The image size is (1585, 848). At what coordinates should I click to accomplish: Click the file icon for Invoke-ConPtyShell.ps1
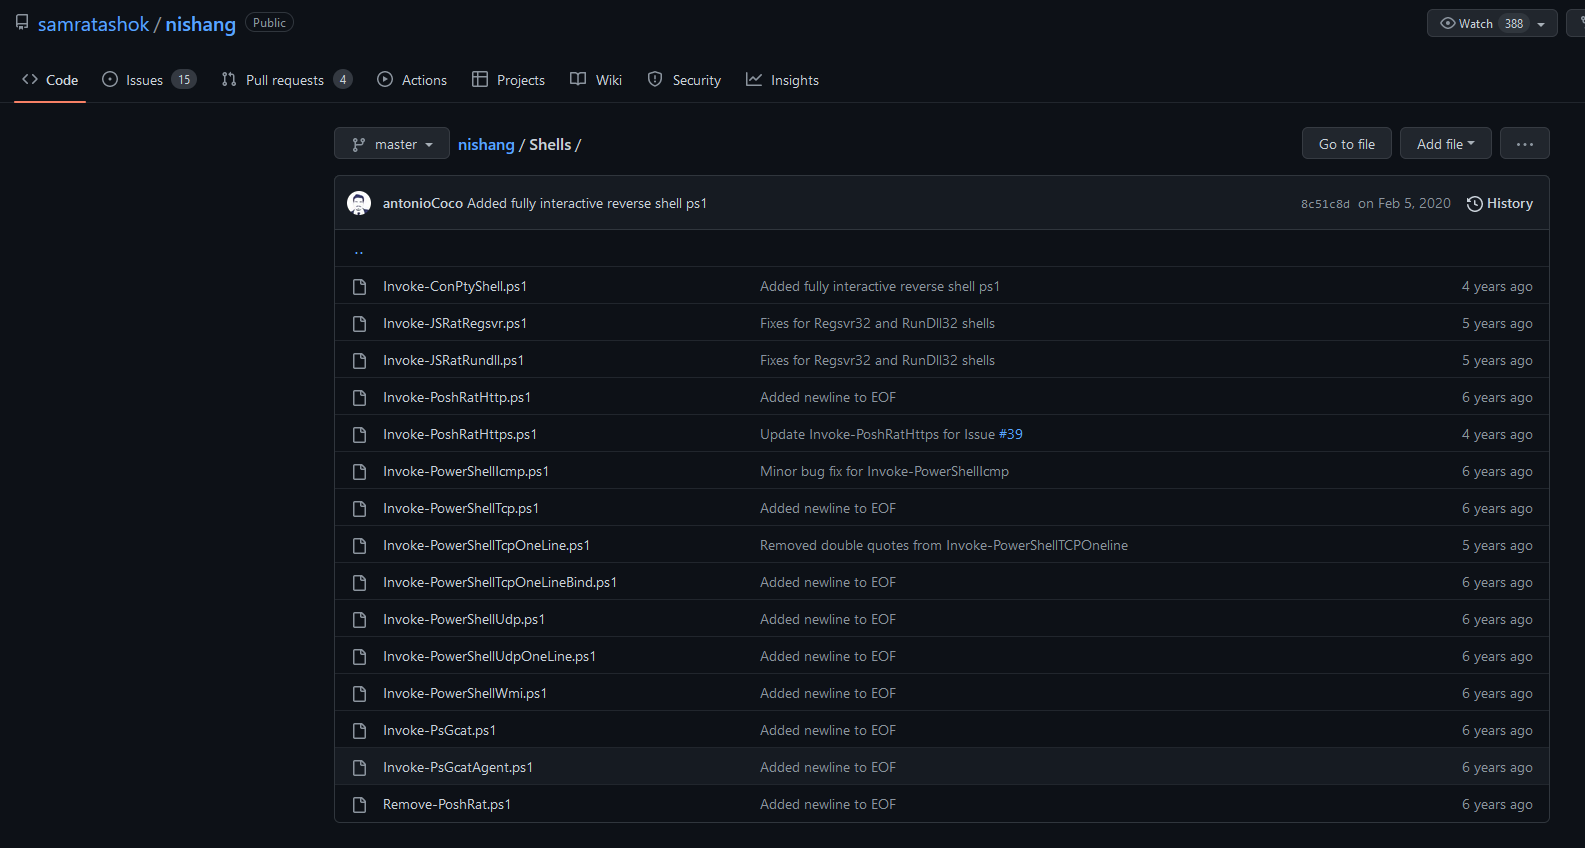[360, 287]
